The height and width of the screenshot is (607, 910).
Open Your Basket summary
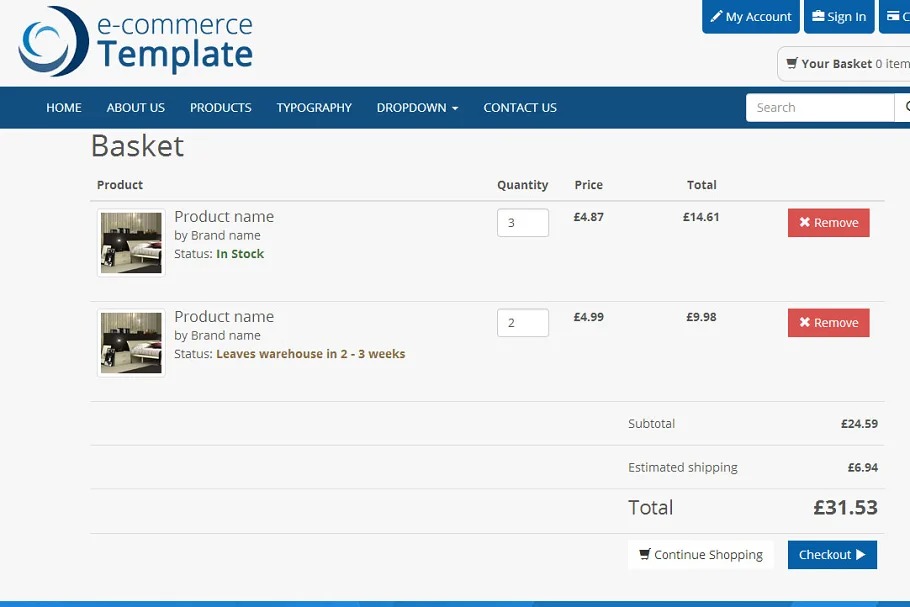pyautogui.click(x=845, y=64)
